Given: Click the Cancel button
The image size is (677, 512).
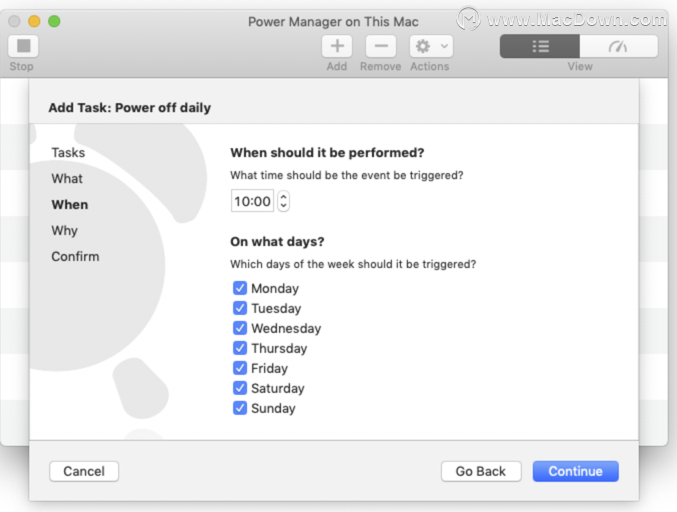Looking at the screenshot, I should pos(84,471).
